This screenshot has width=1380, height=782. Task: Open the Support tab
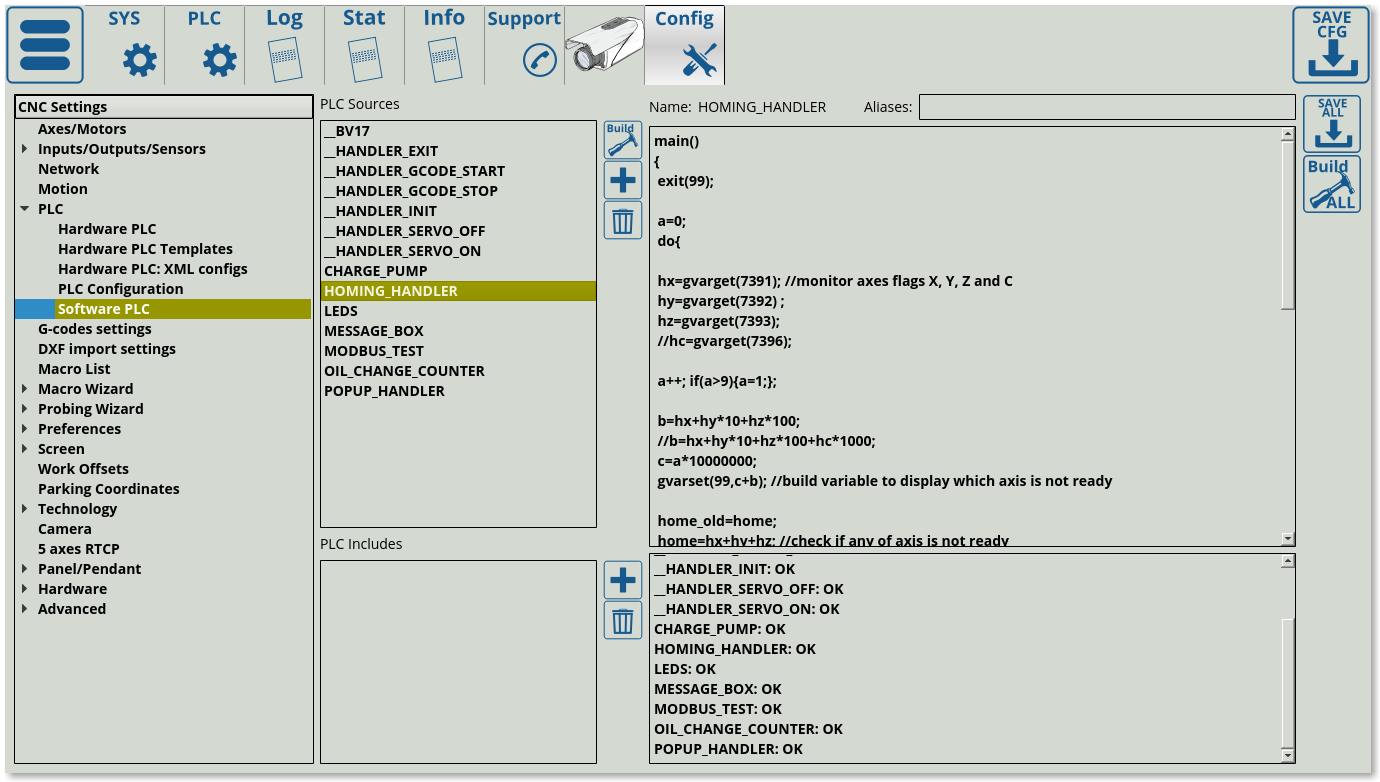(x=524, y=45)
